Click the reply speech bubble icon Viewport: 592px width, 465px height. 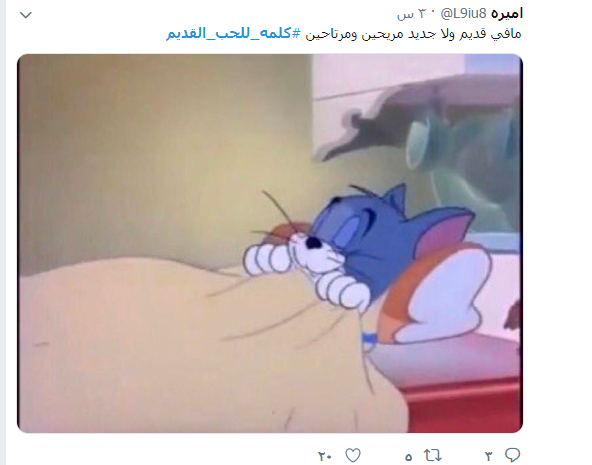click(x=512, y=455)
